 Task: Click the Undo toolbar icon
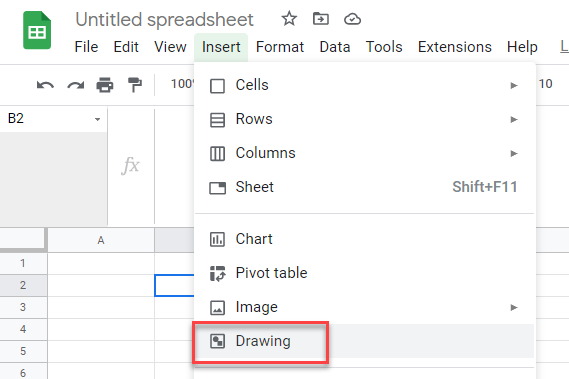click(x=45, y=85)
